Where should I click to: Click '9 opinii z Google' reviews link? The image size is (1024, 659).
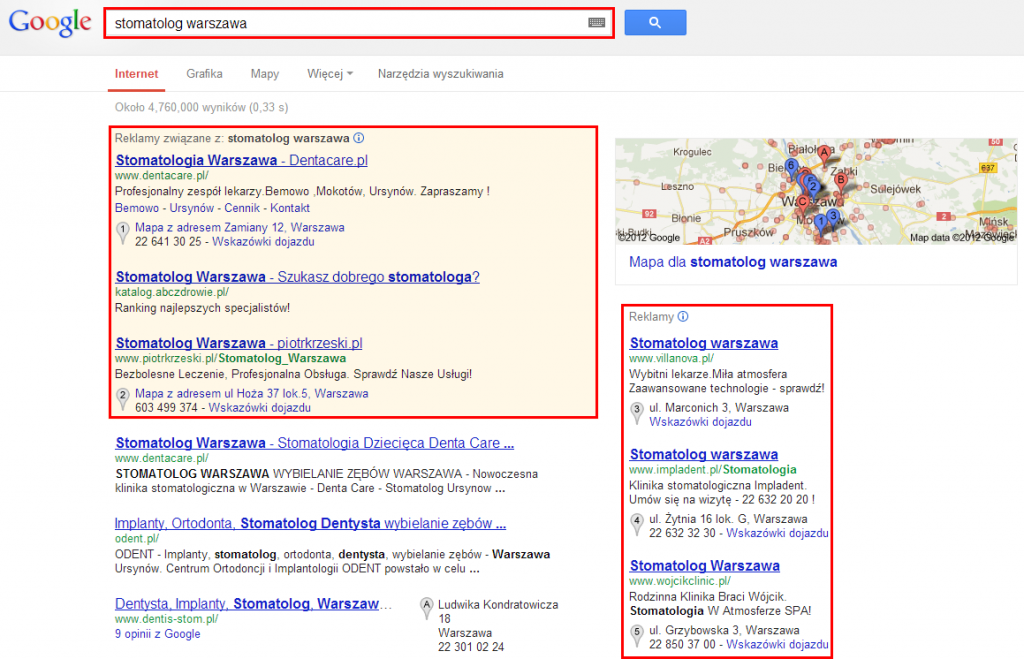(x=157, y=634)
